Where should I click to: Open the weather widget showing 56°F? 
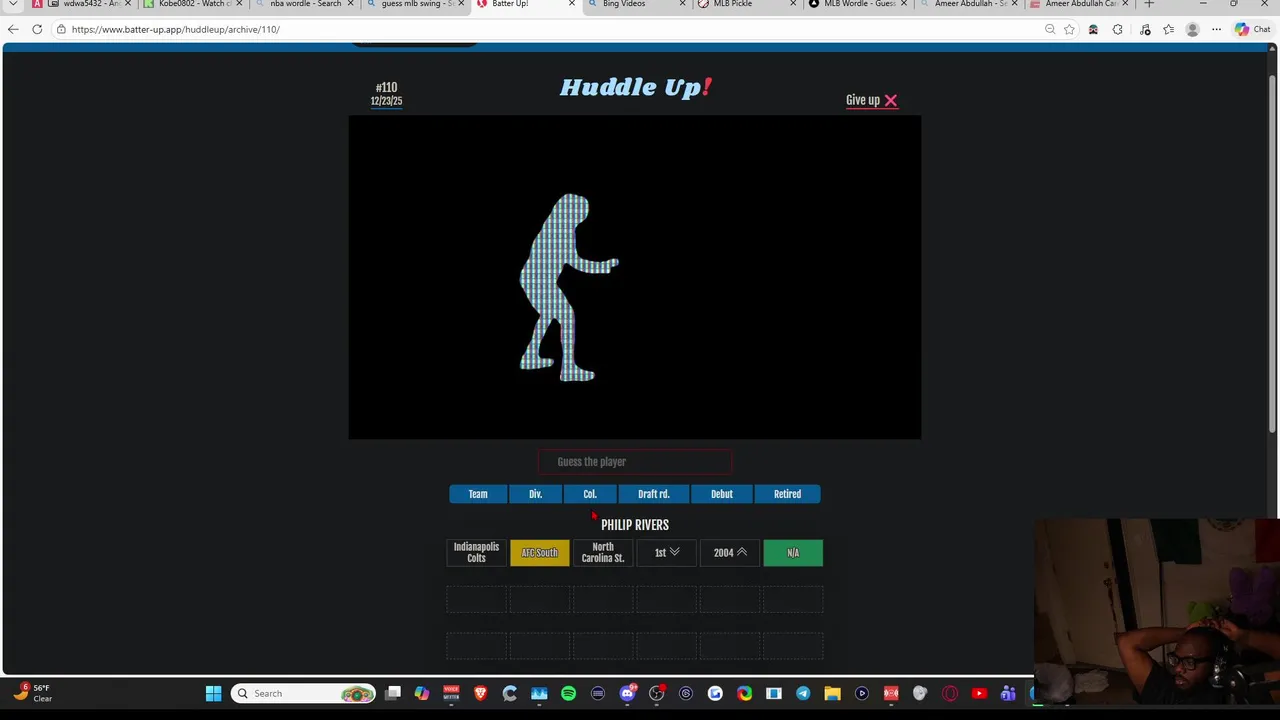30,693
